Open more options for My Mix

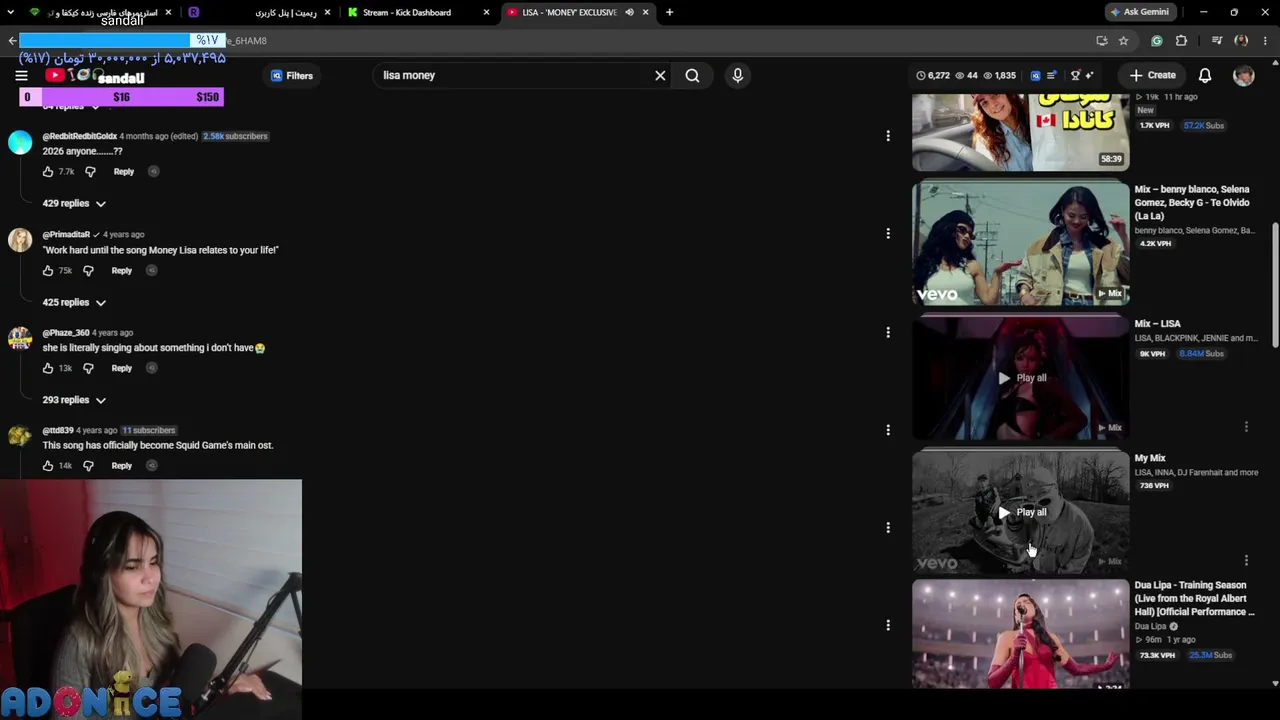click(1246, 561)
